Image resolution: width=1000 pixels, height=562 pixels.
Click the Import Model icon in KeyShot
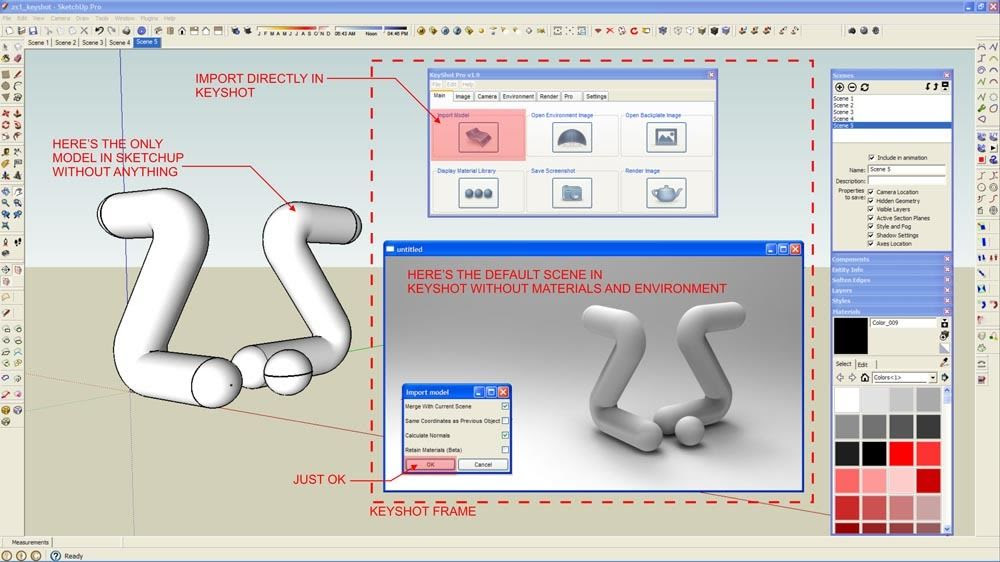pyautogui.click(x=478, y=137)
